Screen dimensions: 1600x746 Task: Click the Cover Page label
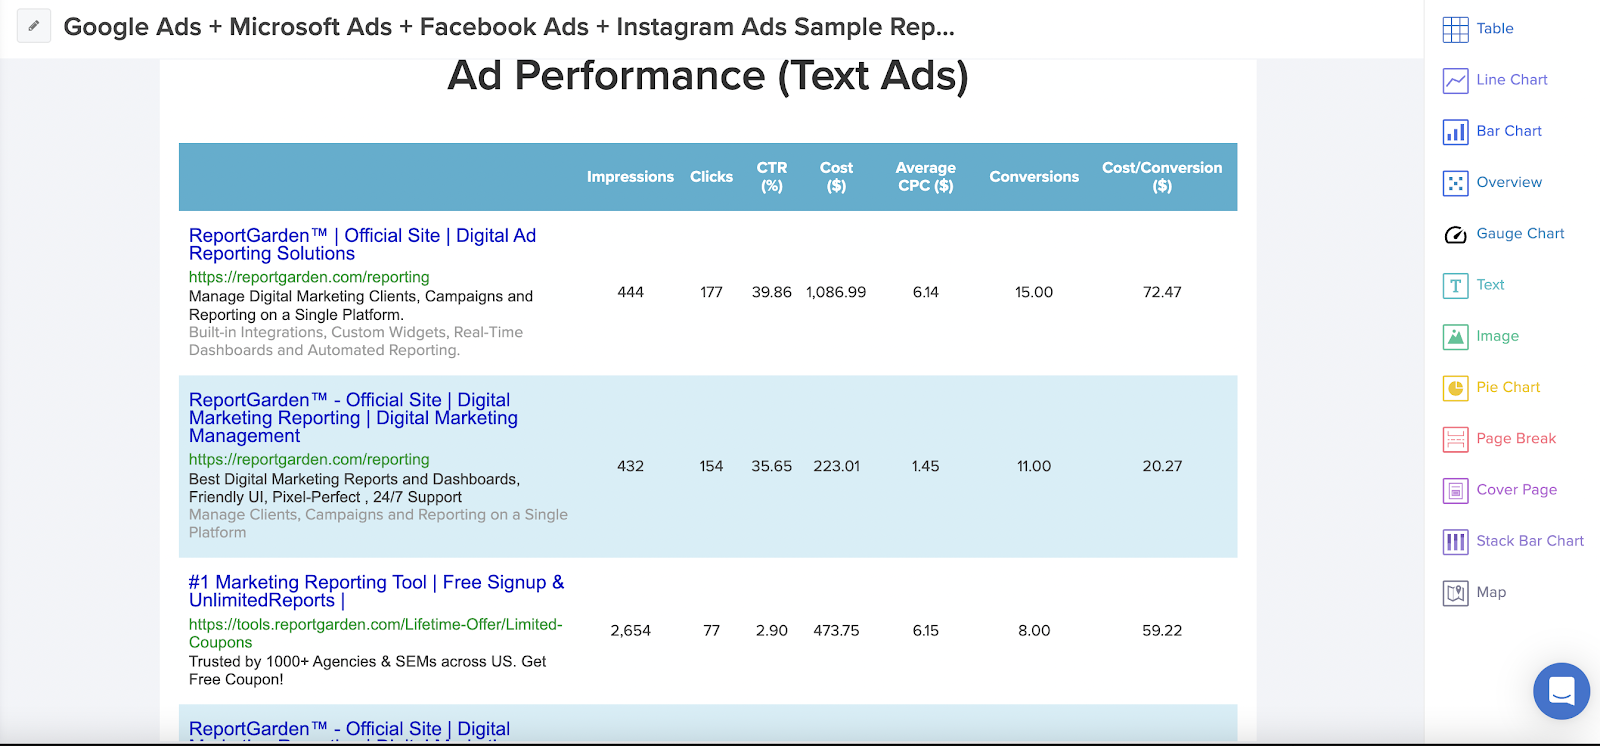tap(1517, 490)
